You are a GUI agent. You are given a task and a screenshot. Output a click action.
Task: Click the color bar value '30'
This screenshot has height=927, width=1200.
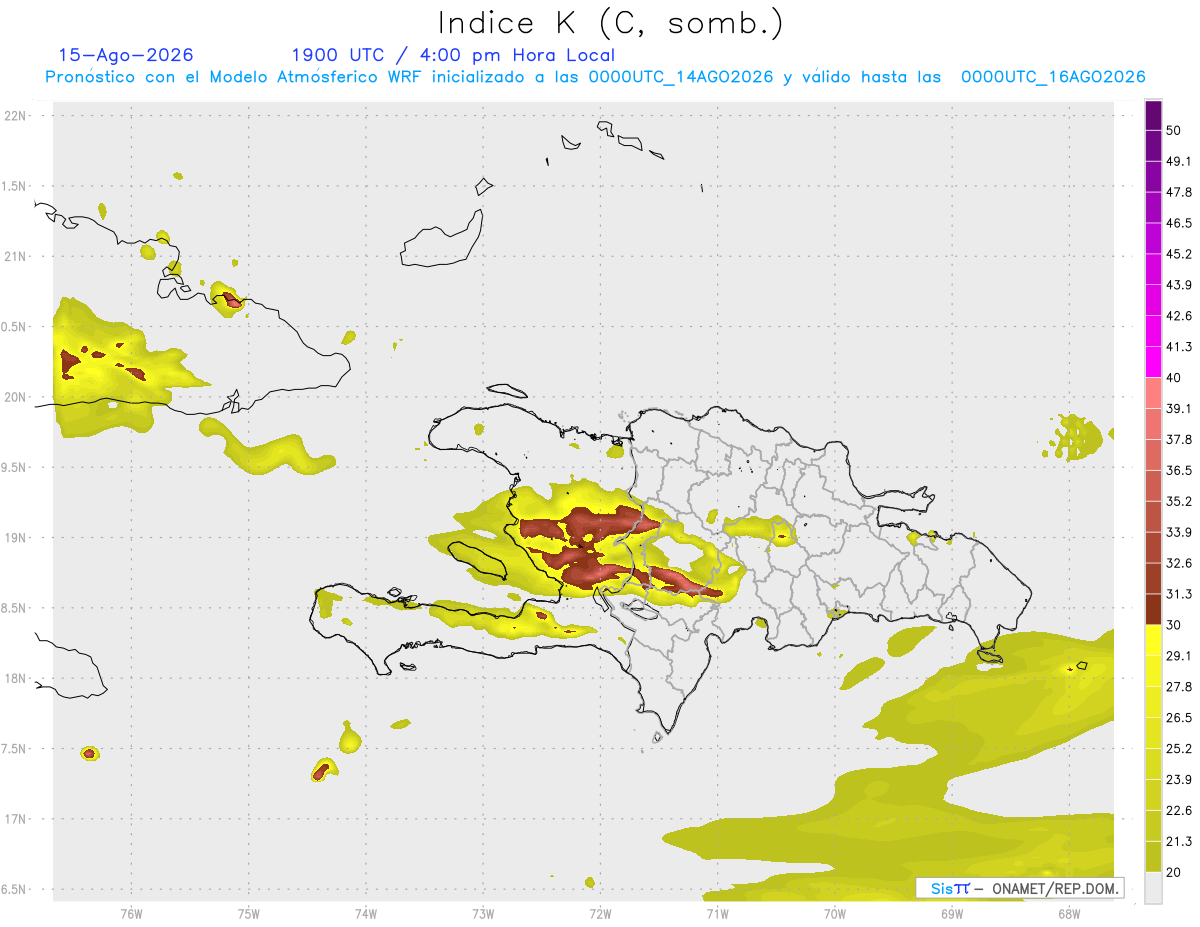[1174, 625]
